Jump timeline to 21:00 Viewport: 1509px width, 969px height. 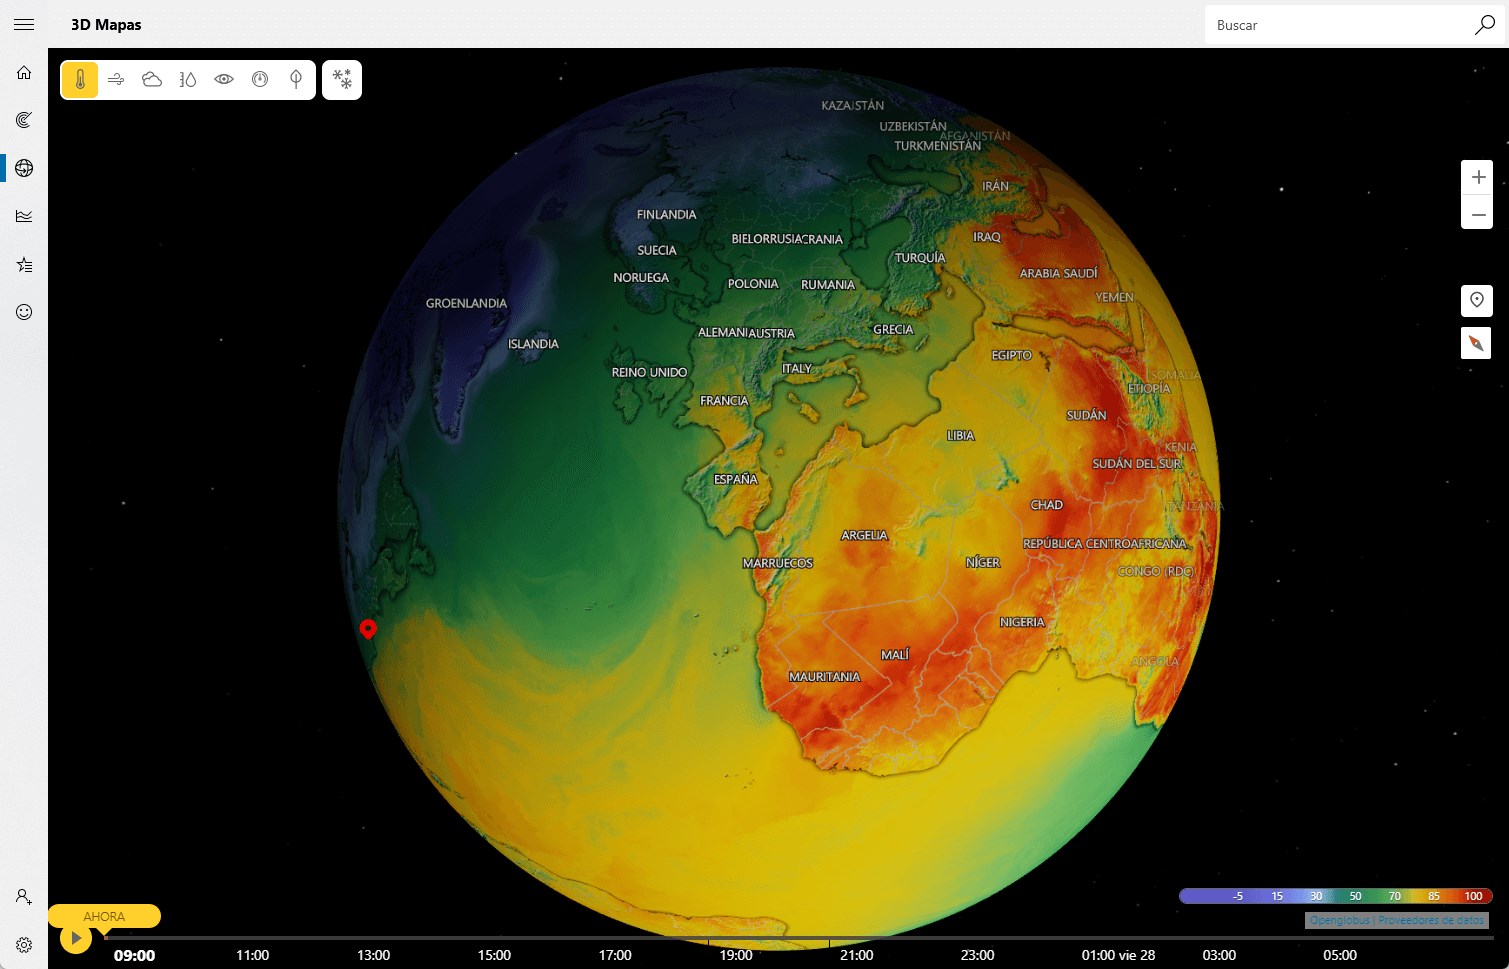tap(857, 955)
